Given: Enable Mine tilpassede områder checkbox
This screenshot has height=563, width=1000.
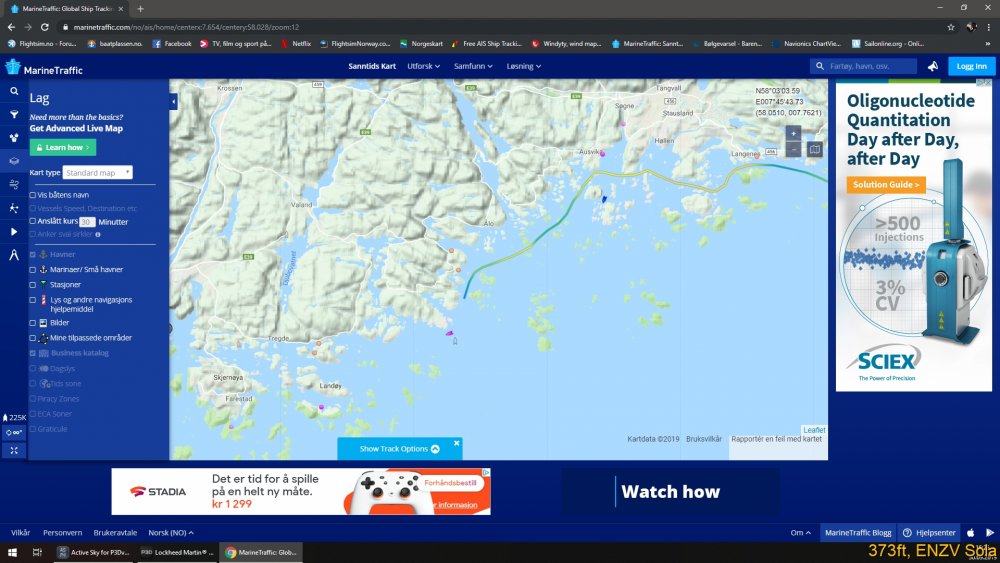Looking at the screenshot, I should [x=33, y=338].
